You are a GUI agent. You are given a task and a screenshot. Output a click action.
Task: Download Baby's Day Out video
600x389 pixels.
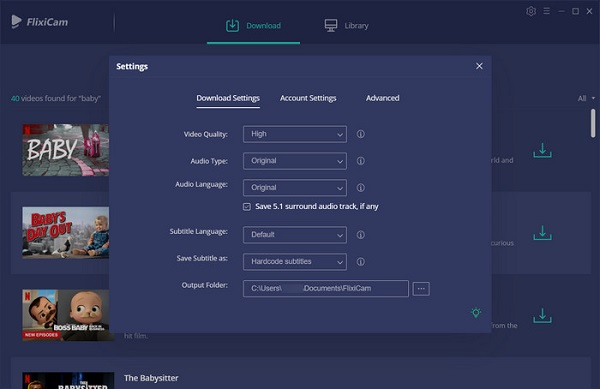(x=542, y=233)
